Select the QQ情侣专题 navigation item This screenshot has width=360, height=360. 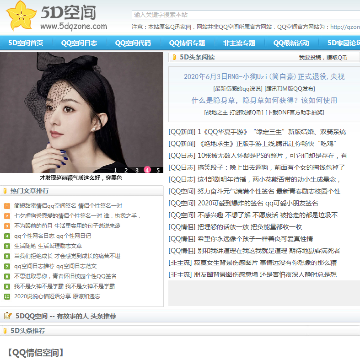point(186,43)
